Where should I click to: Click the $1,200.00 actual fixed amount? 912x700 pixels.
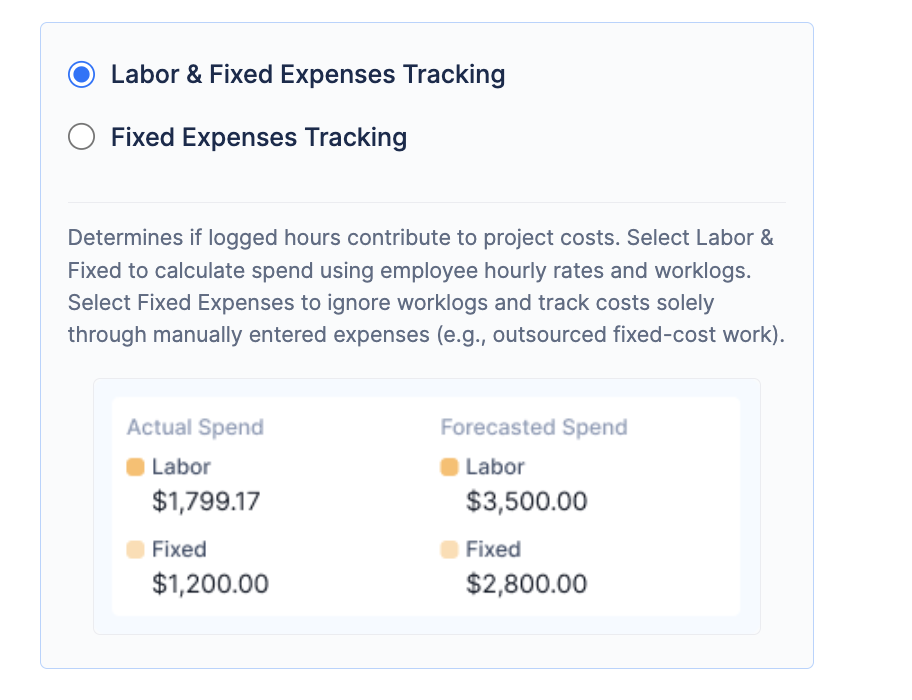210,583
